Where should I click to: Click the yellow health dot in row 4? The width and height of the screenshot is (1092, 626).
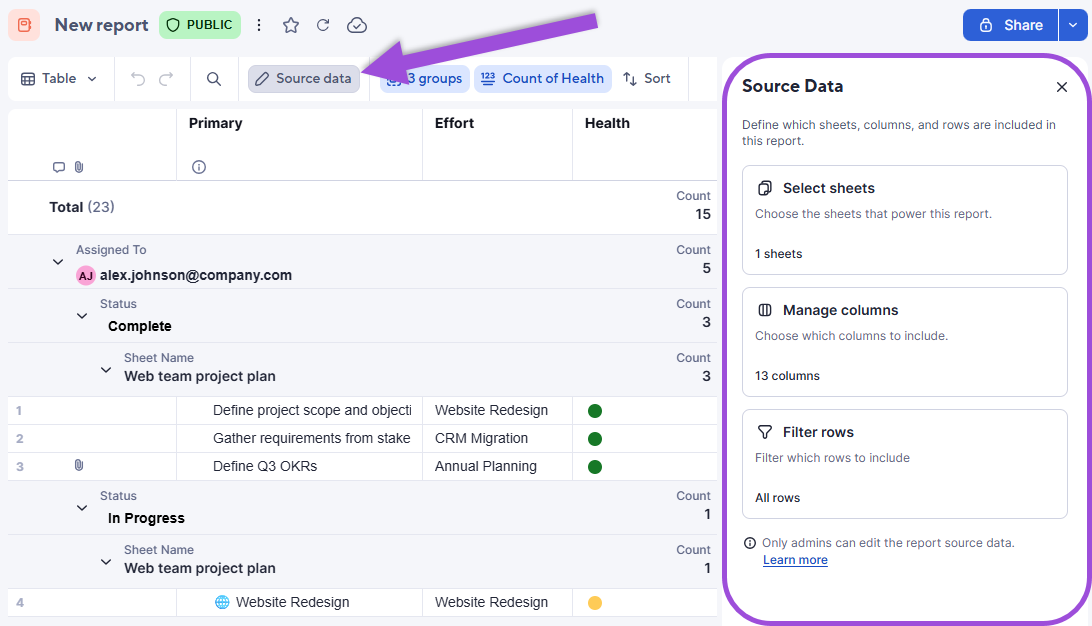tap(595, 603)
